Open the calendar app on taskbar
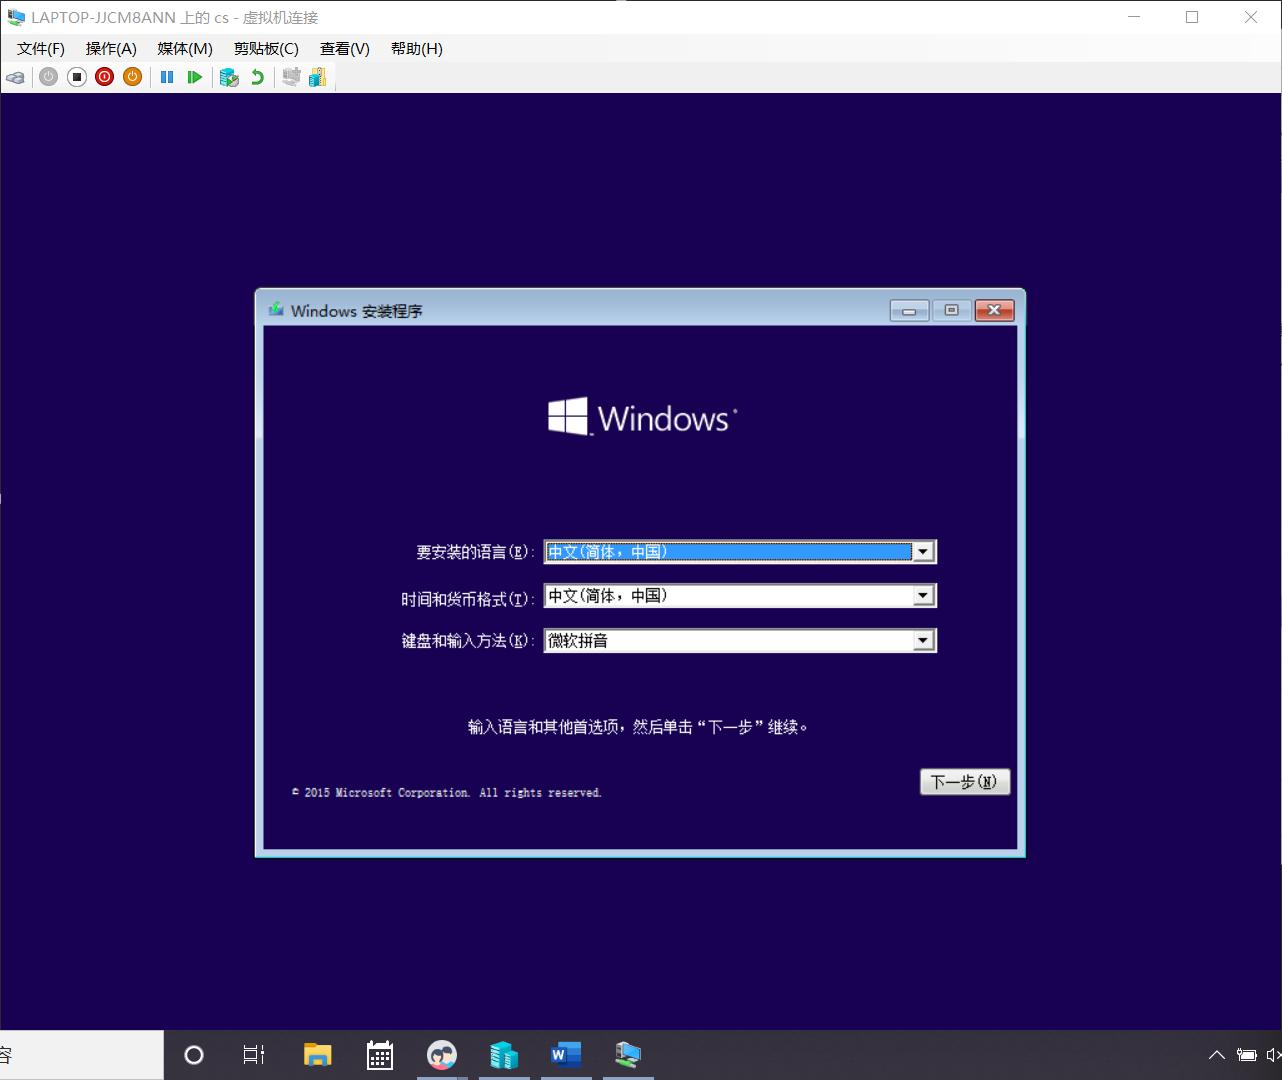 click(x=380, y=1055)
